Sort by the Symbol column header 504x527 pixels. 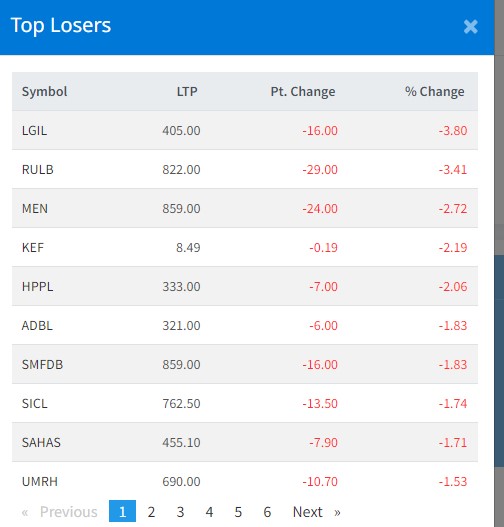click(x=44, y=91)
